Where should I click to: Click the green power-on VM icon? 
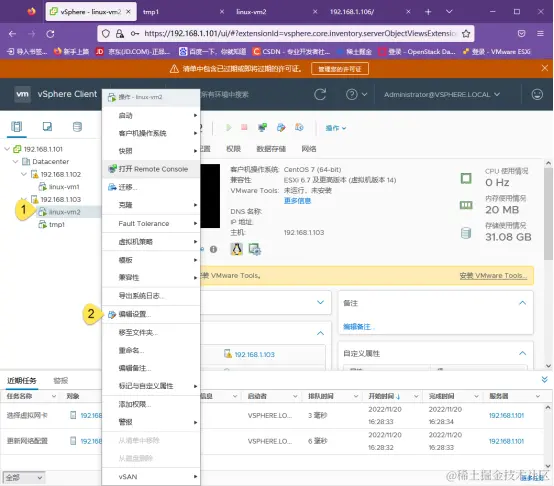coord(229,127)
